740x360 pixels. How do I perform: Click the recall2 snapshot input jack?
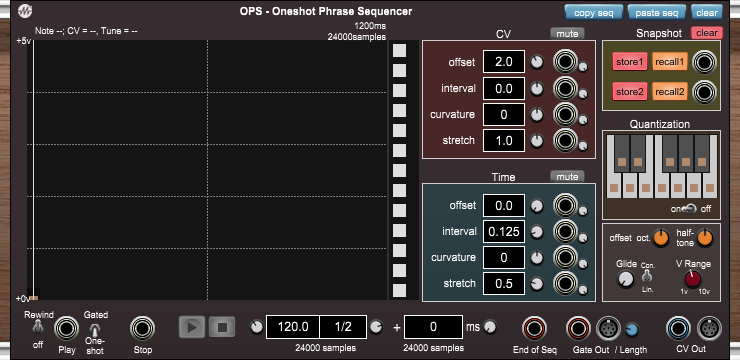click(x=704, y=92)
